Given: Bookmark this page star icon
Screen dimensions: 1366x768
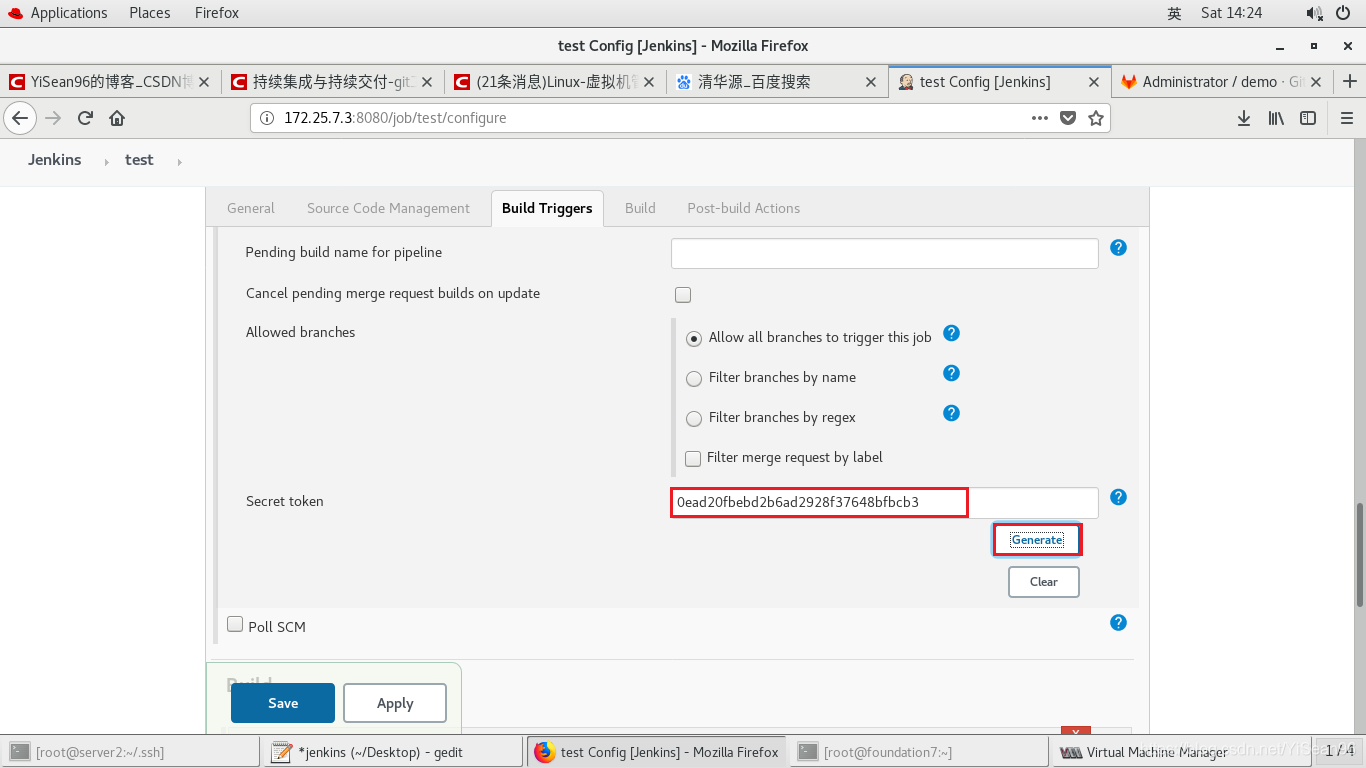Looking at the screenshot, I should [1096, 118].
